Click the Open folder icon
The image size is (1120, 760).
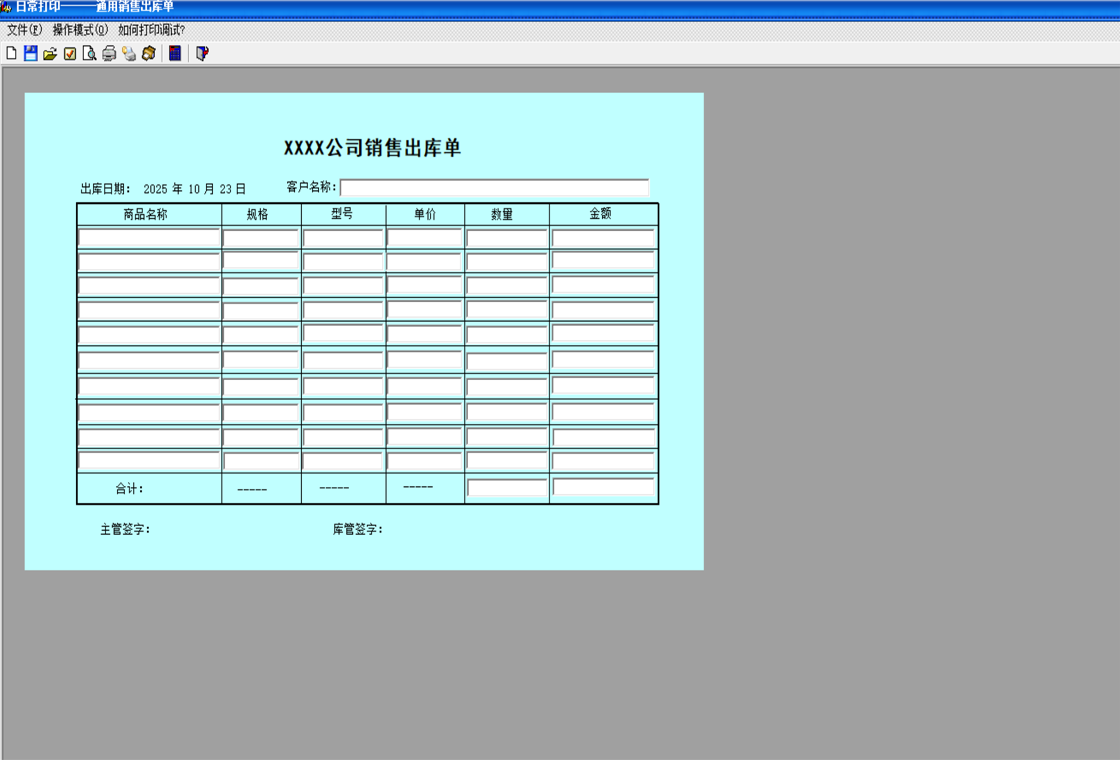pos(50,54)
